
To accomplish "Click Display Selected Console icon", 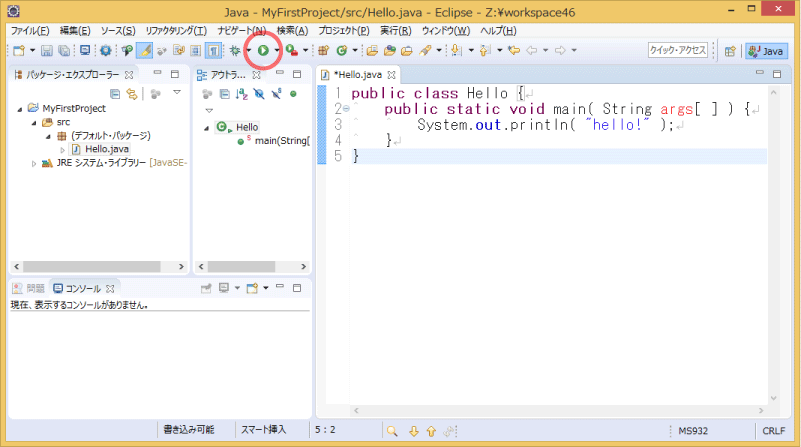I will (224, 288).
